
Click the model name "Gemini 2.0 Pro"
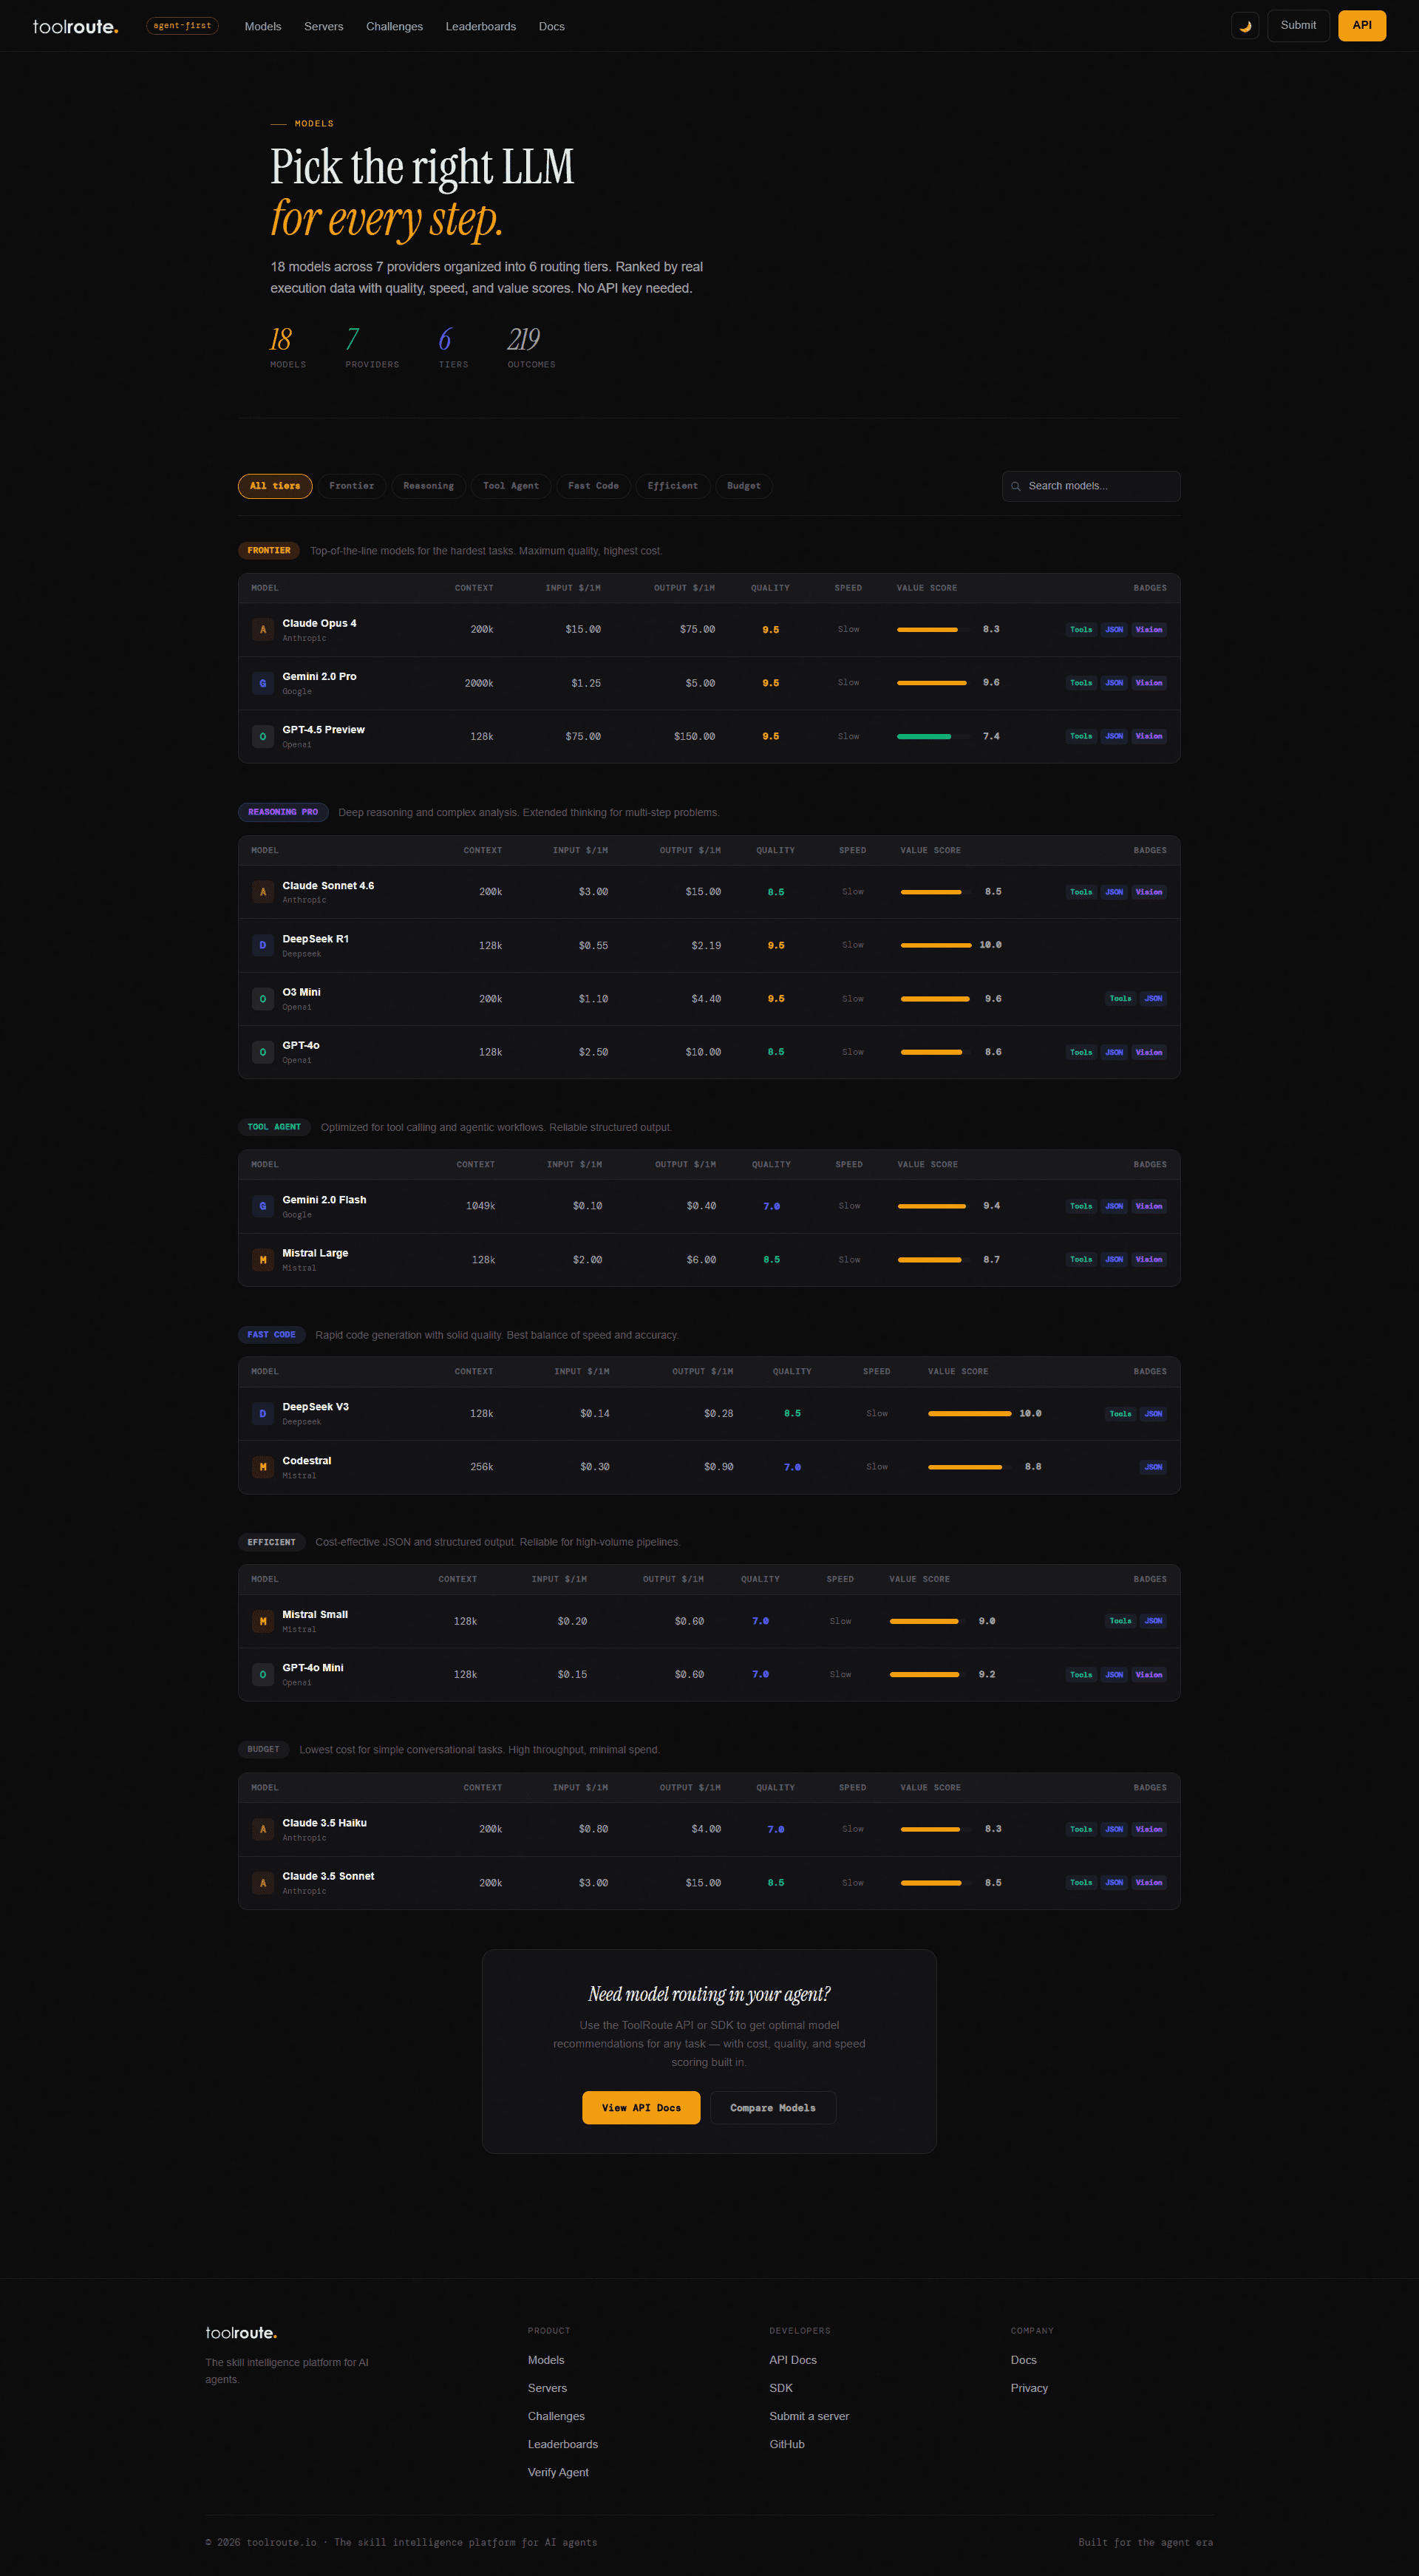click(319, 677)
